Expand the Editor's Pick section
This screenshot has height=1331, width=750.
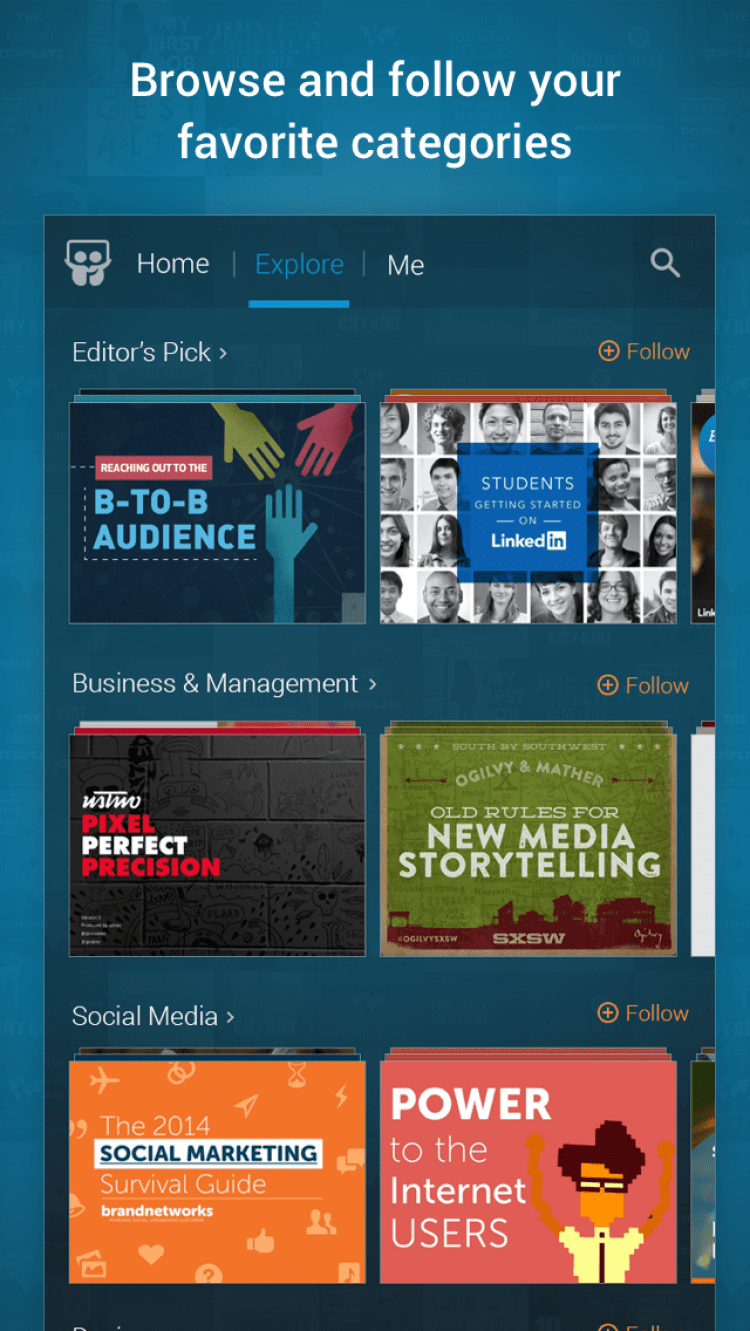(150, 352)
